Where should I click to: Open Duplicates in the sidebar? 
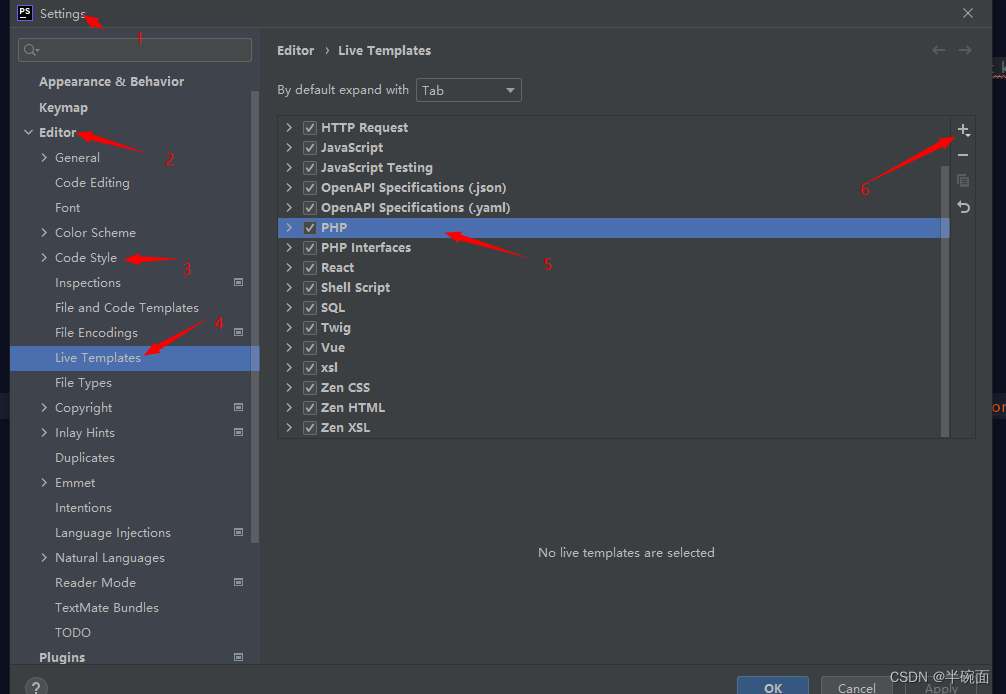coord(85,458)
